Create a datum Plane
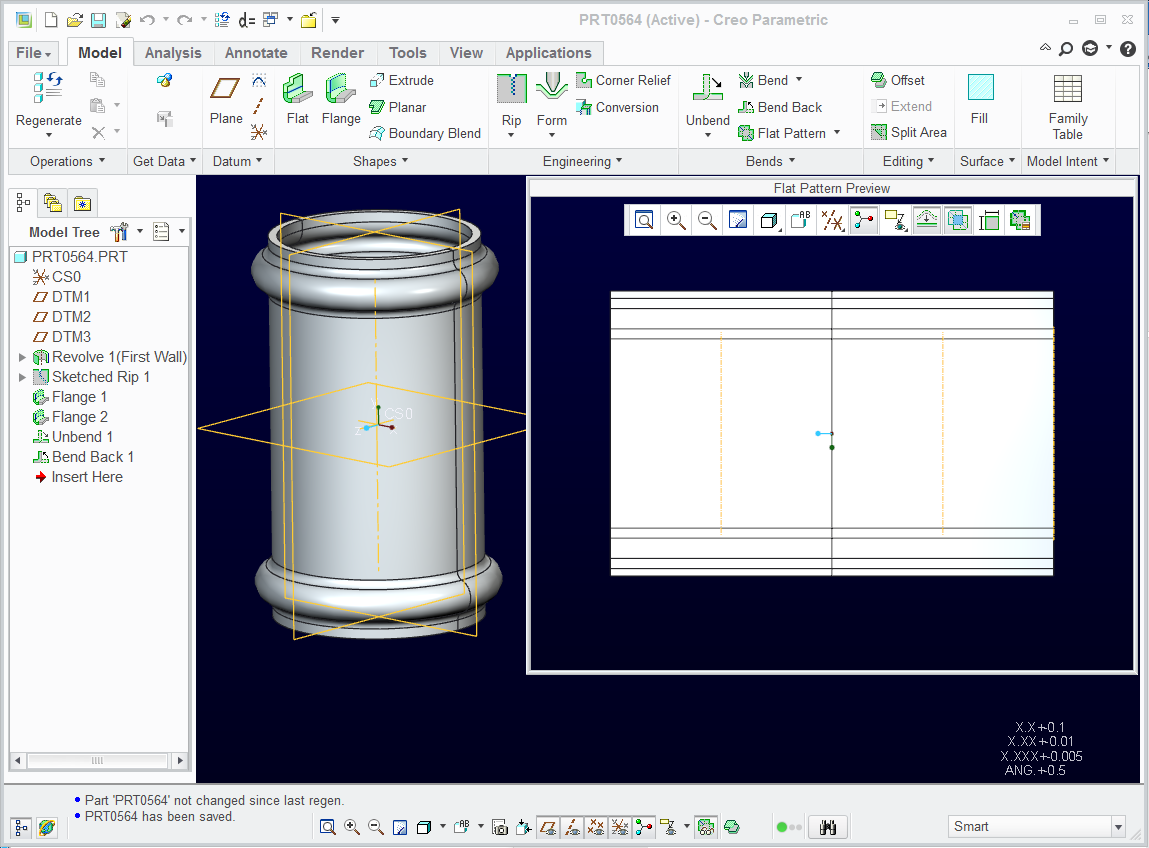 [x=226, y=100]
